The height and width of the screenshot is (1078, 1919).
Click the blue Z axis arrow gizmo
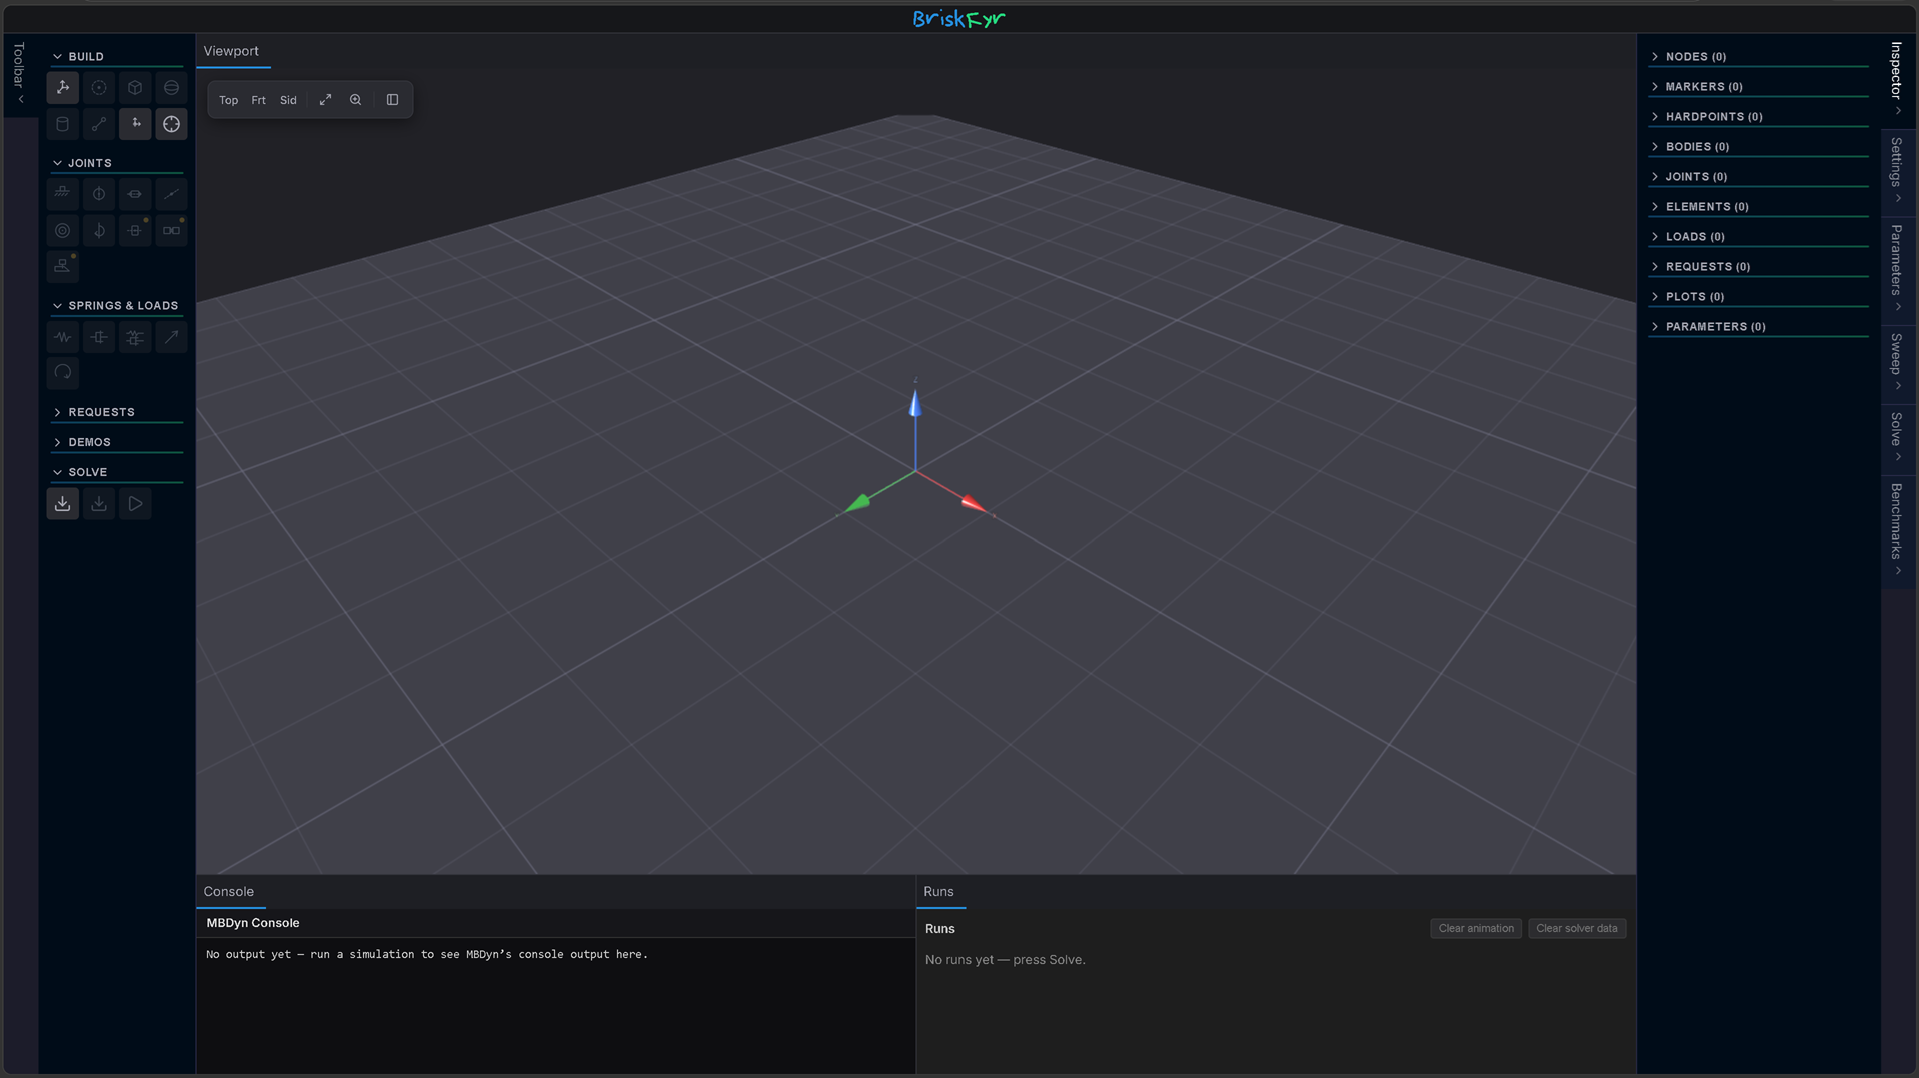click(914, 404)
